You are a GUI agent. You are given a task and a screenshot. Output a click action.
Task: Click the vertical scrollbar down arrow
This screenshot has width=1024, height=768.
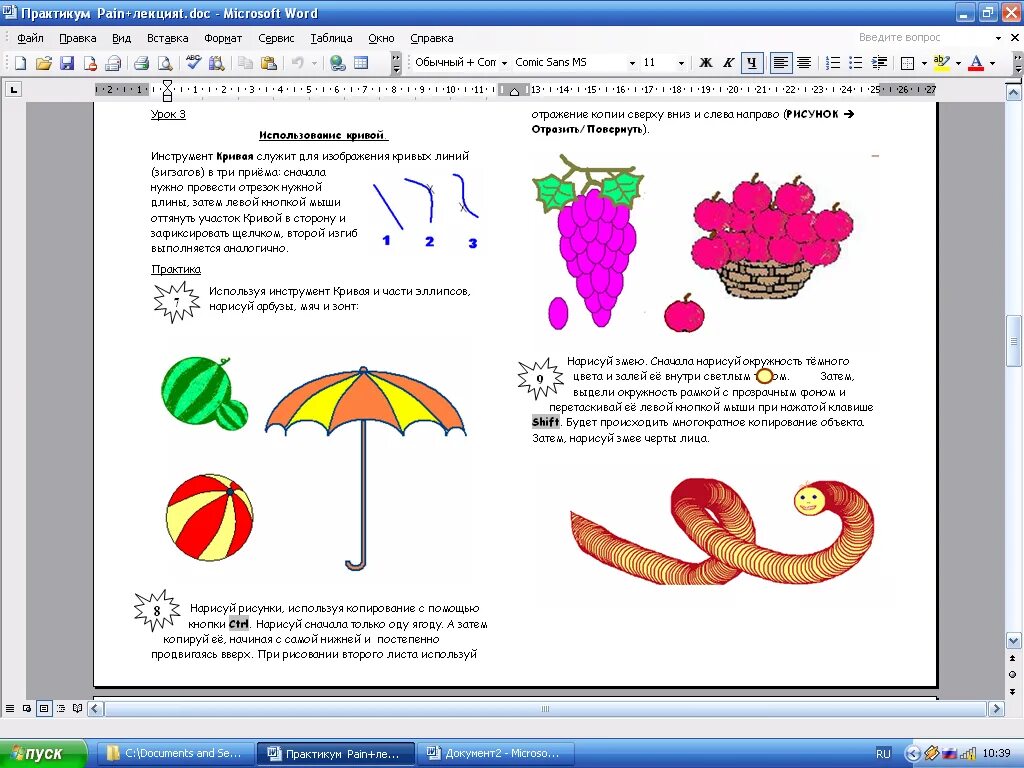point(1013,640)
